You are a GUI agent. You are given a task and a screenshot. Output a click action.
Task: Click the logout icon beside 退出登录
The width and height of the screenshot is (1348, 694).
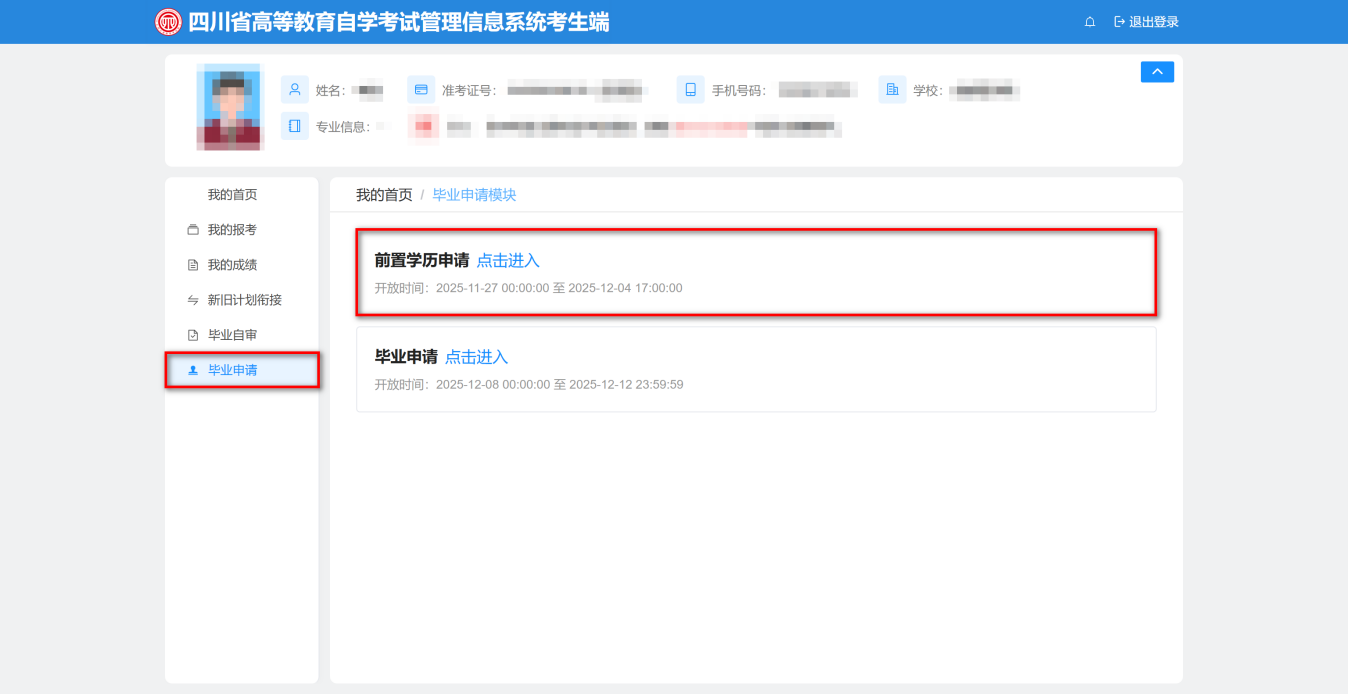point(1118,21)
